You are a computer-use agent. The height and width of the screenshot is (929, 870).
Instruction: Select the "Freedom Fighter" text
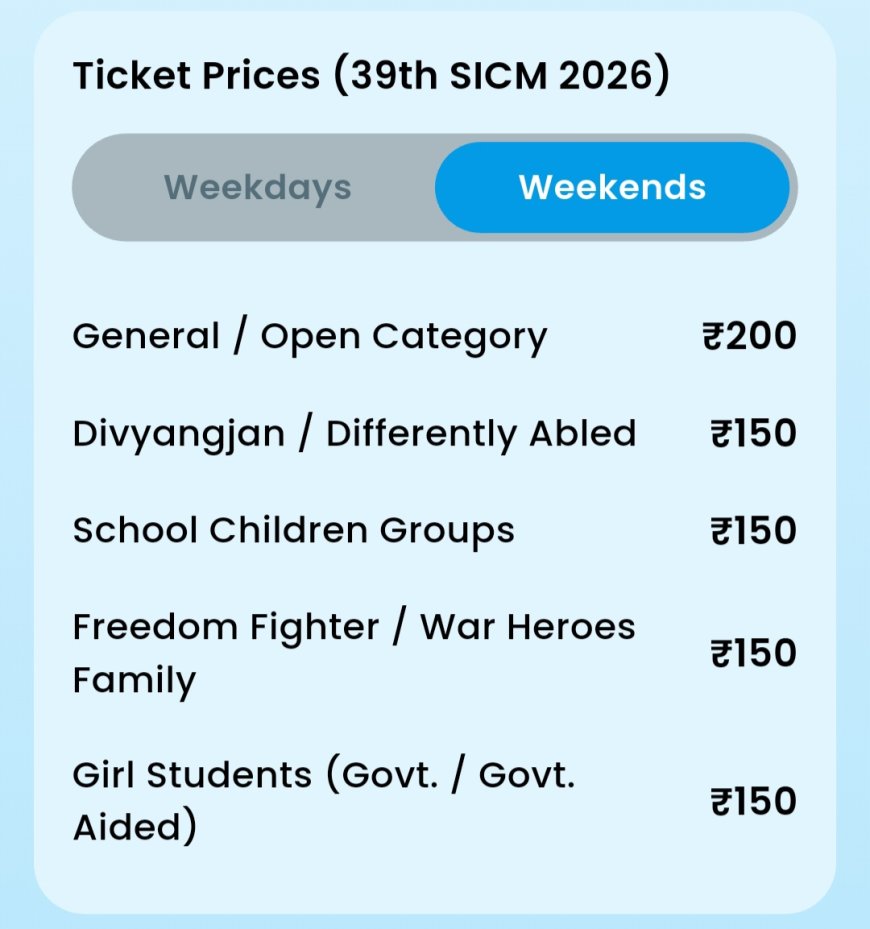click(226, 628)
